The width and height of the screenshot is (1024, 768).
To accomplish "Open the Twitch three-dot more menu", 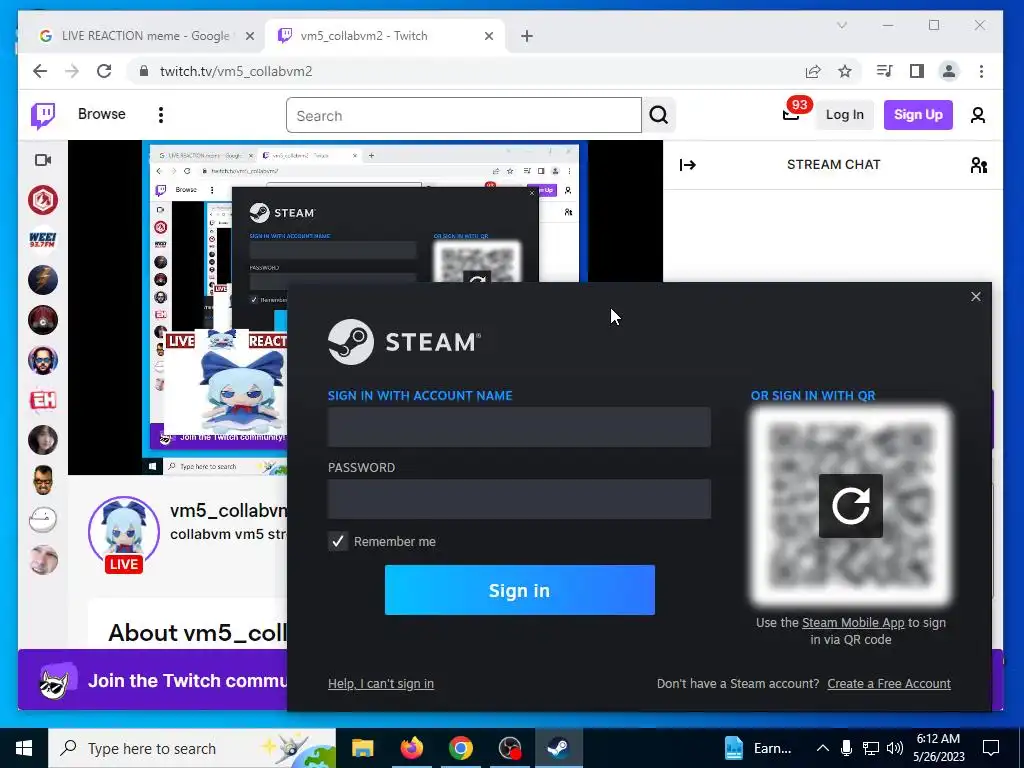I will click(x=161, y=115).
